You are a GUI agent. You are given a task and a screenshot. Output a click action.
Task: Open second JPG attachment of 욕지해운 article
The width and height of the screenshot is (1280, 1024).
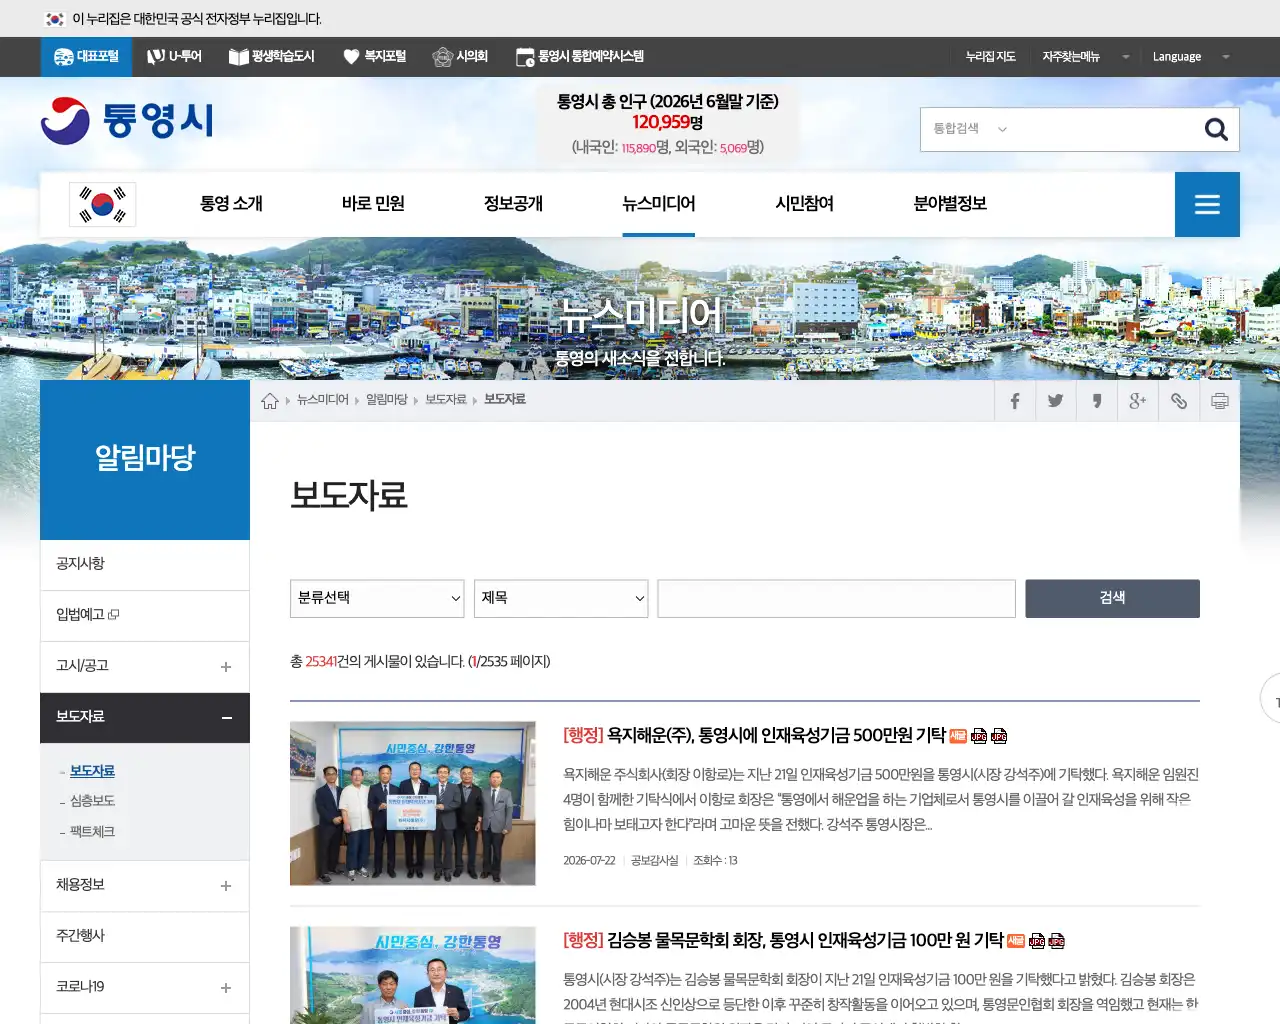pyautogui.click(x=998, y=736)
